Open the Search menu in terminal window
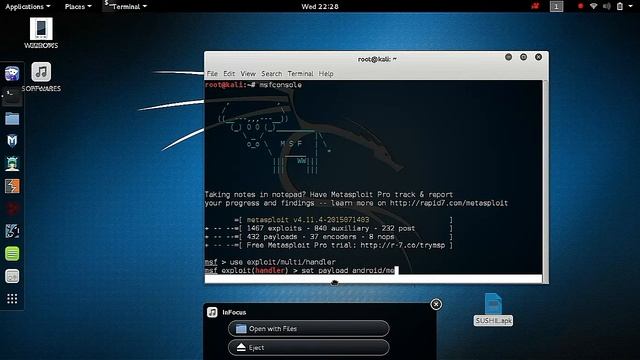 coord(271,73)
